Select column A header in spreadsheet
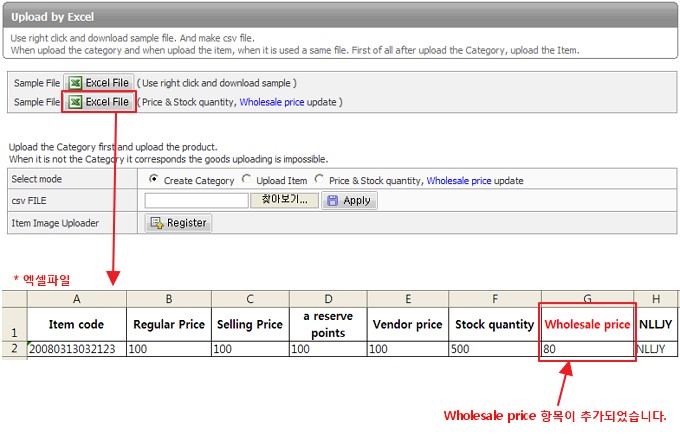The image size is (680, 436). 76,298
